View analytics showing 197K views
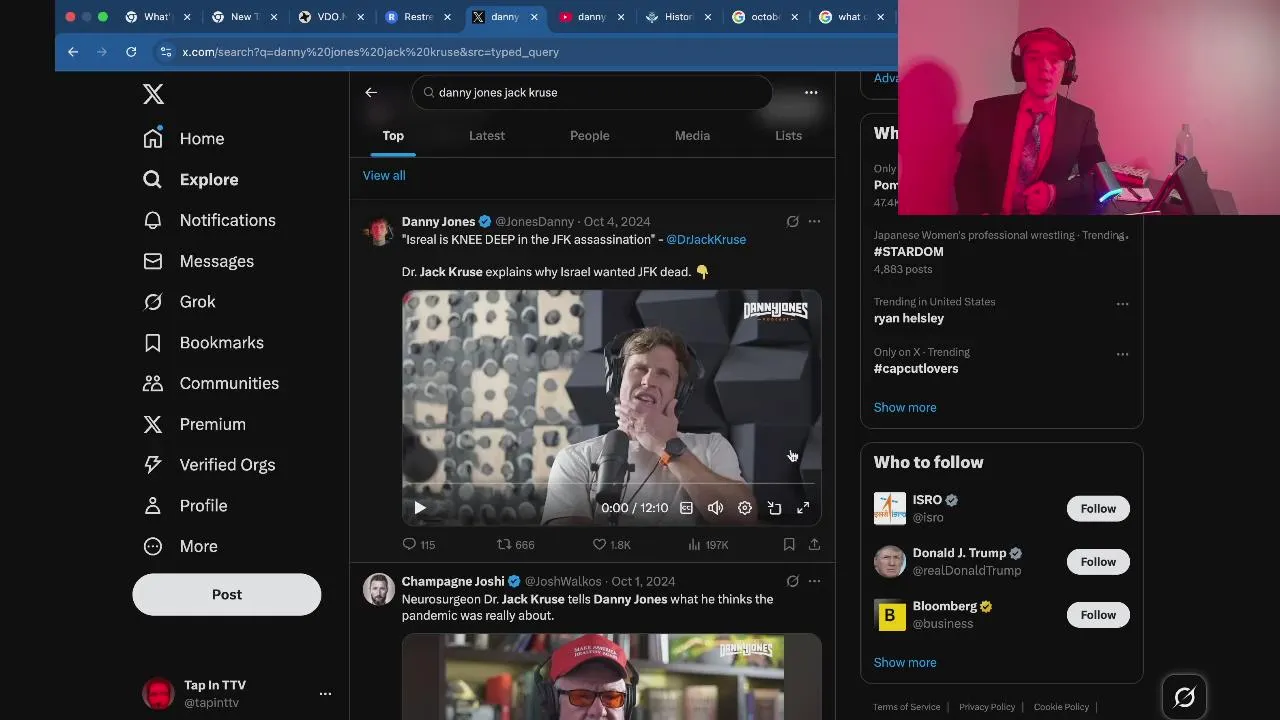The width and height of the screenshot is (1280, 720). [x=708, y=544]
